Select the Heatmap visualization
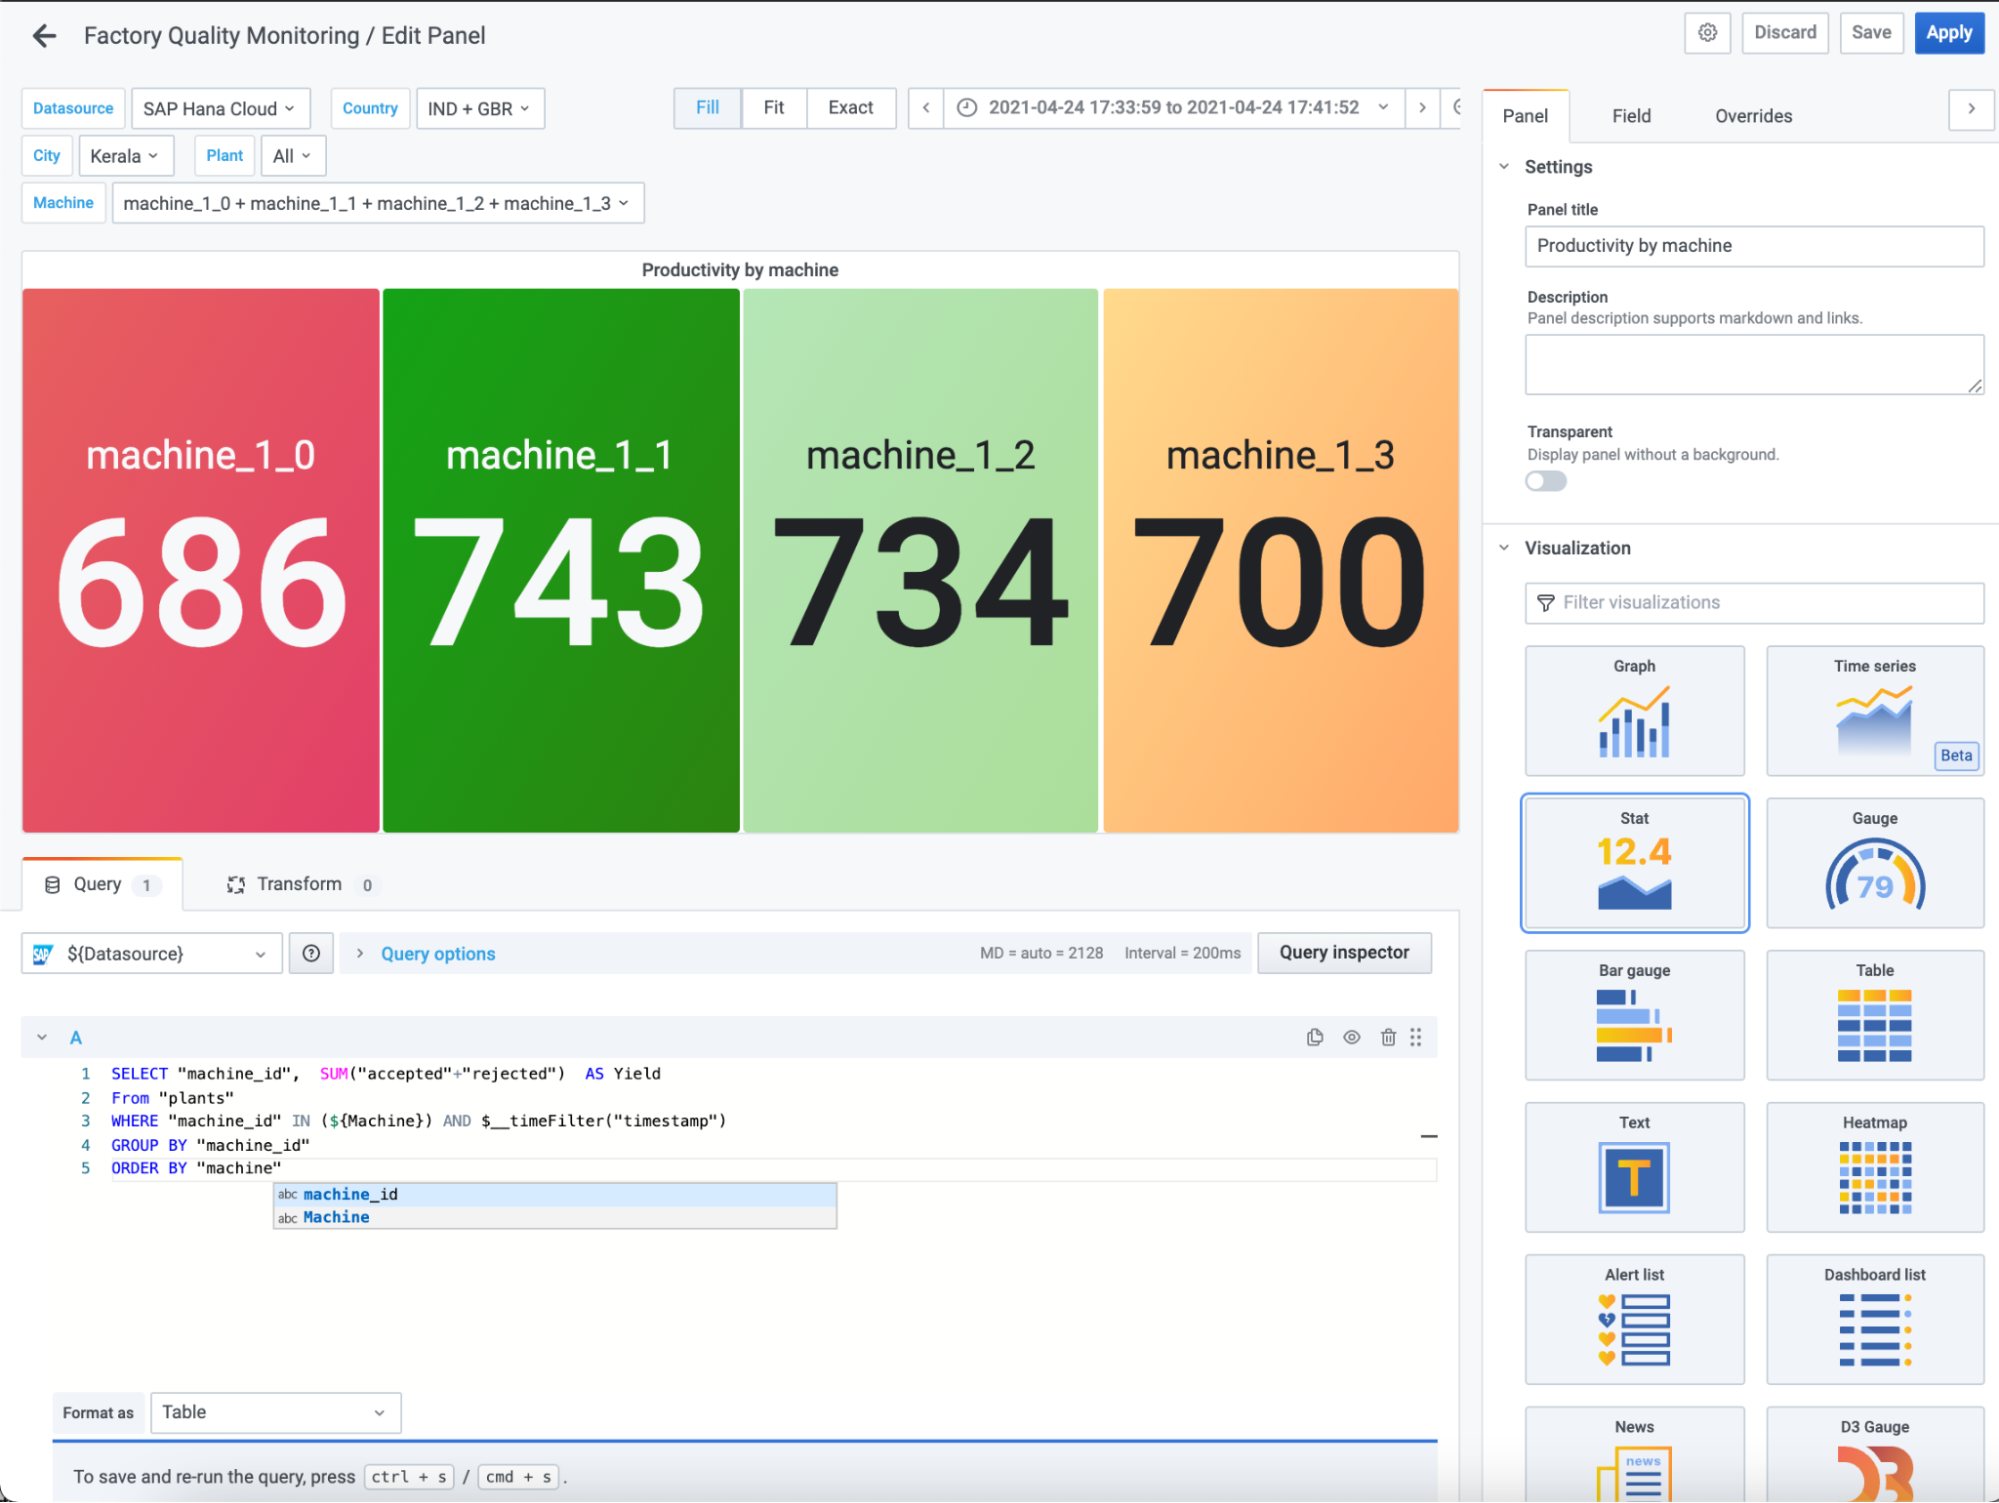The height and width of the screenshot is (1503, 1999). click(1874, 1166)
